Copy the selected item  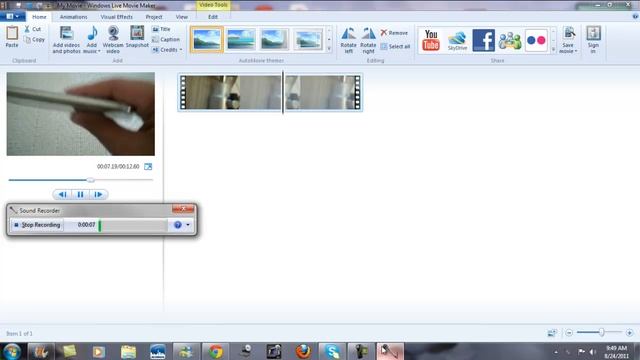tap(34, 40)
